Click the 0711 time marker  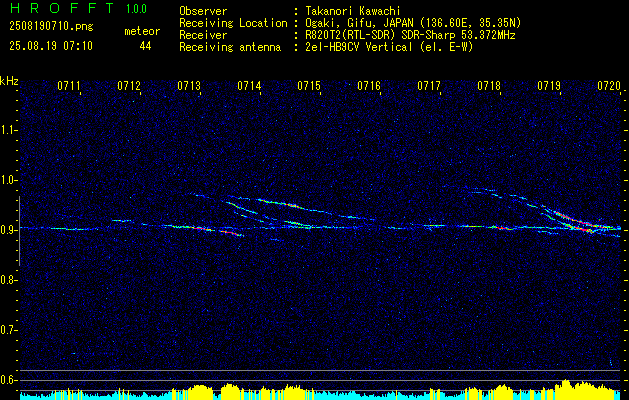[69, 86]
